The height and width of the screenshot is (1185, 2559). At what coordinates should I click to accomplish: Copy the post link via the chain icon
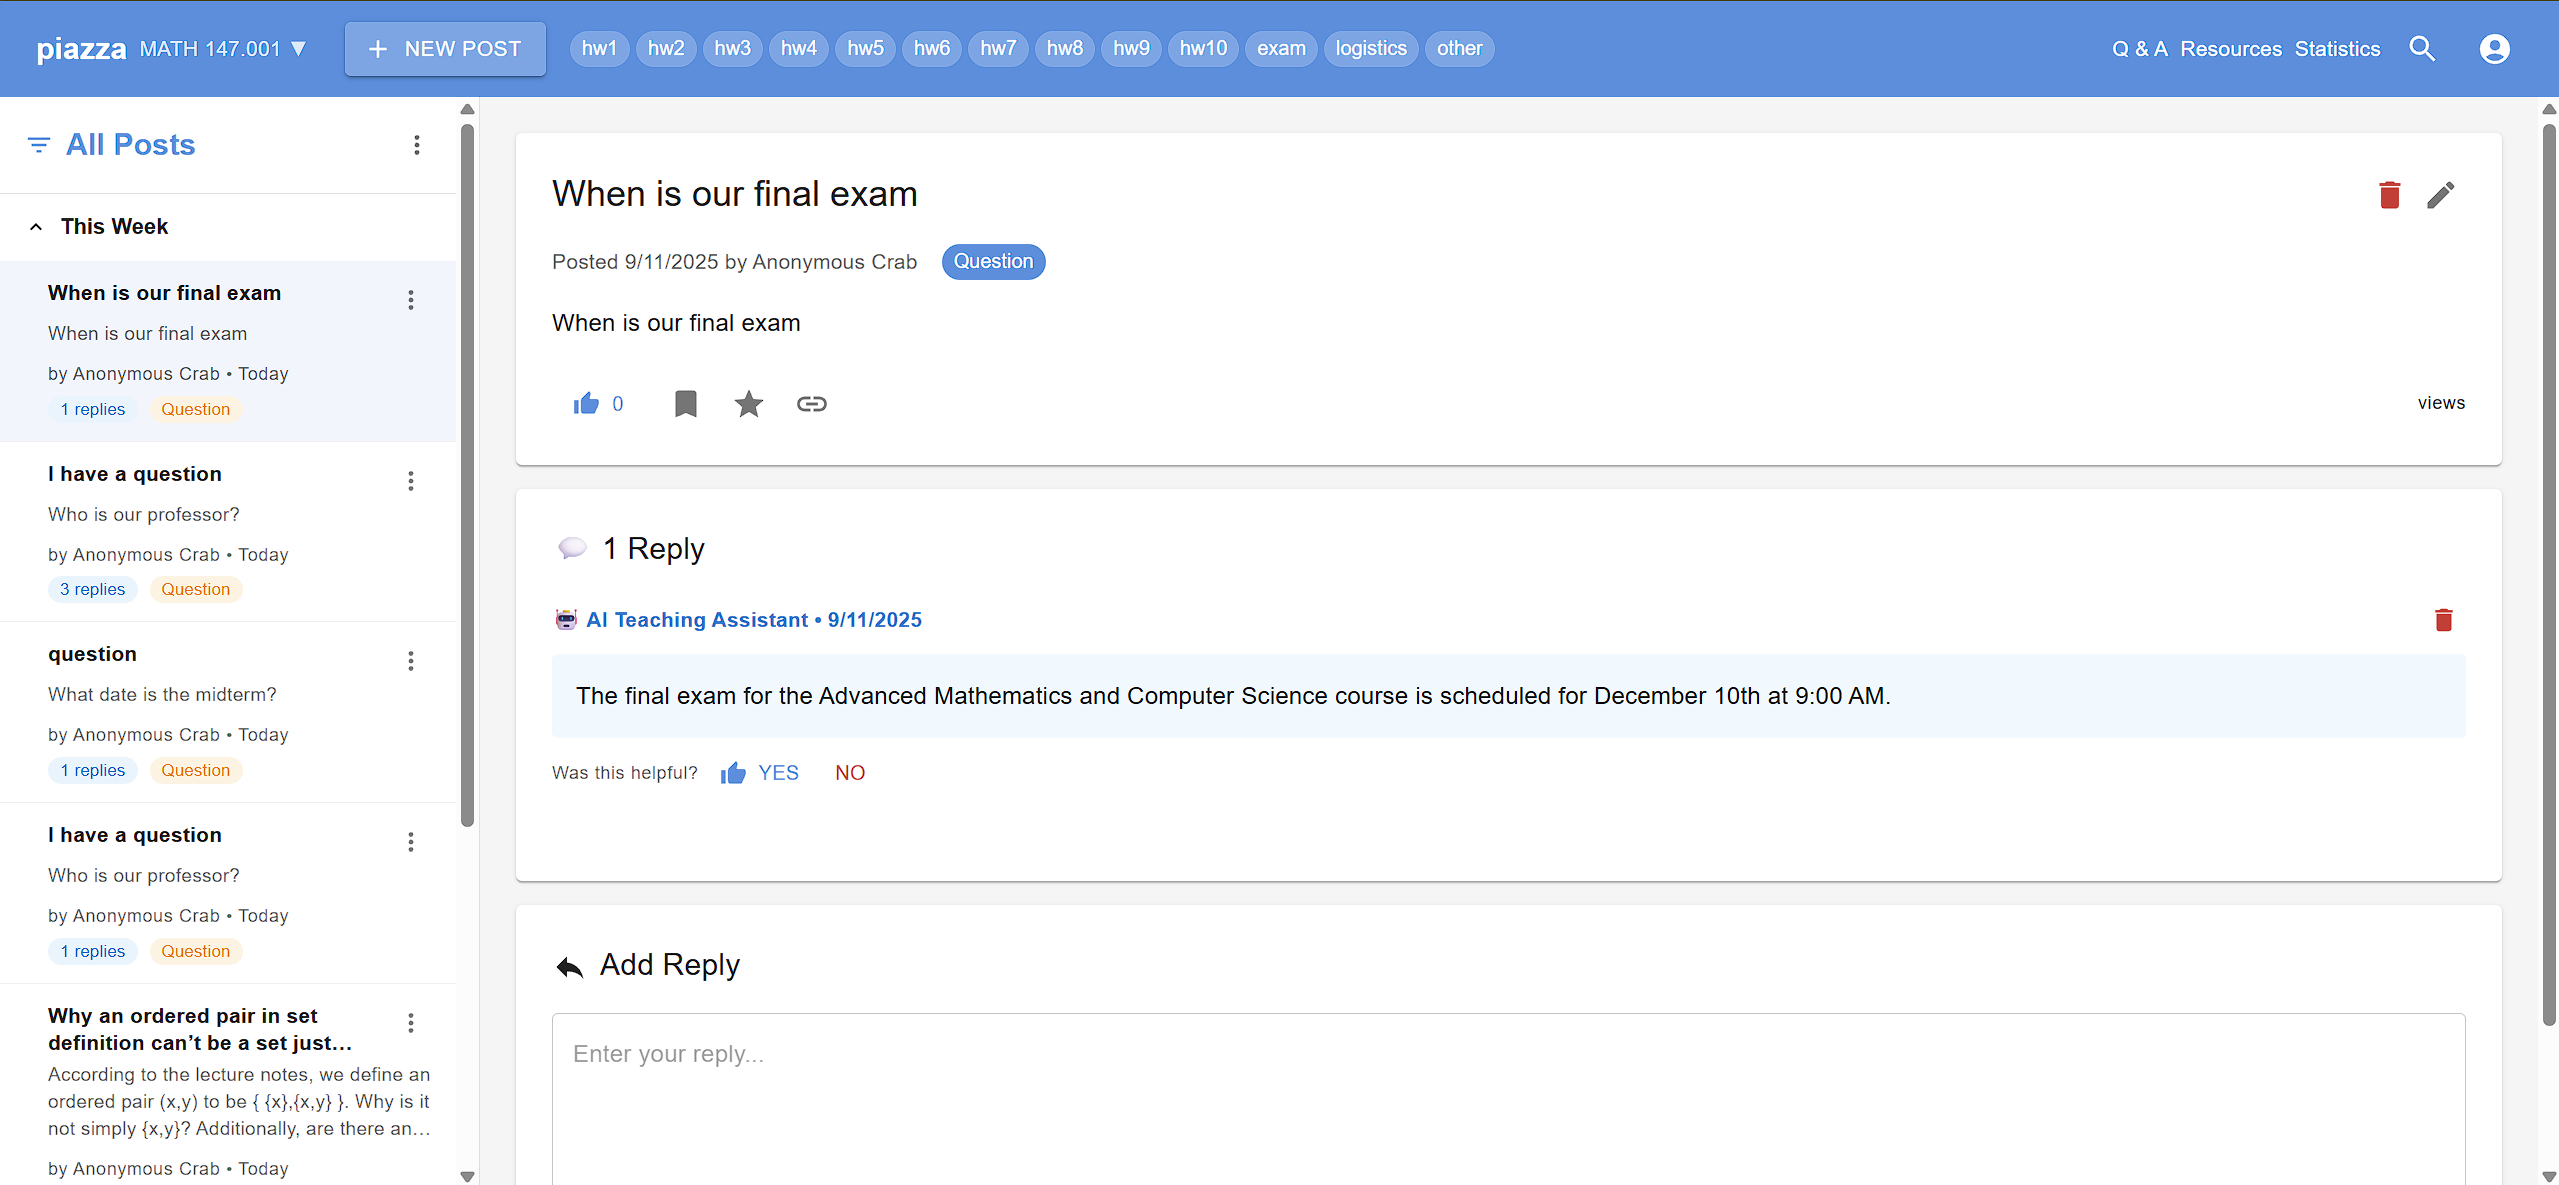click(x=811, y=404)
